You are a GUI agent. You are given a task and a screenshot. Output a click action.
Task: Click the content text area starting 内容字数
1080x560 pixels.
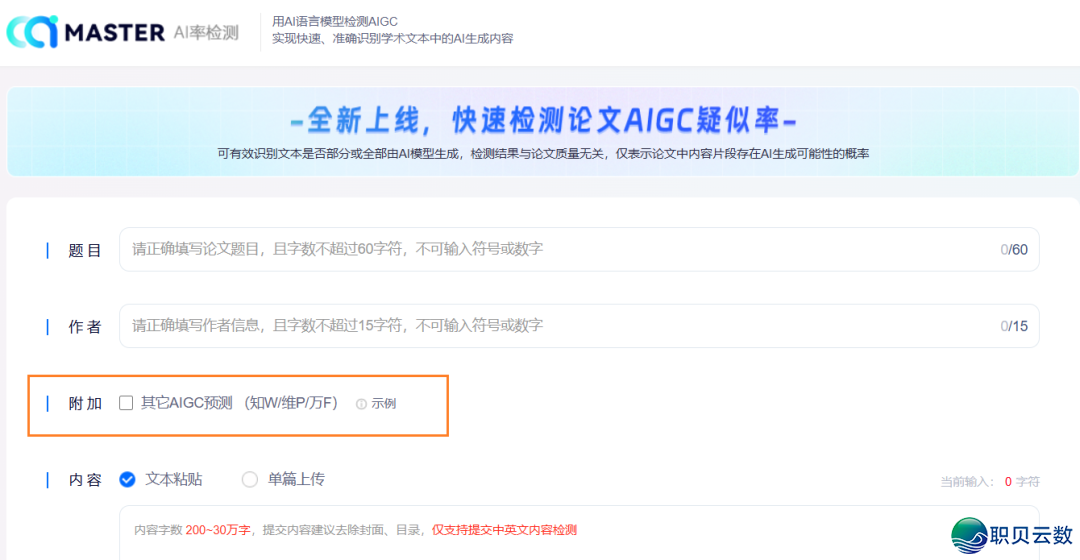pyautogui.click(x=579, y=533)
